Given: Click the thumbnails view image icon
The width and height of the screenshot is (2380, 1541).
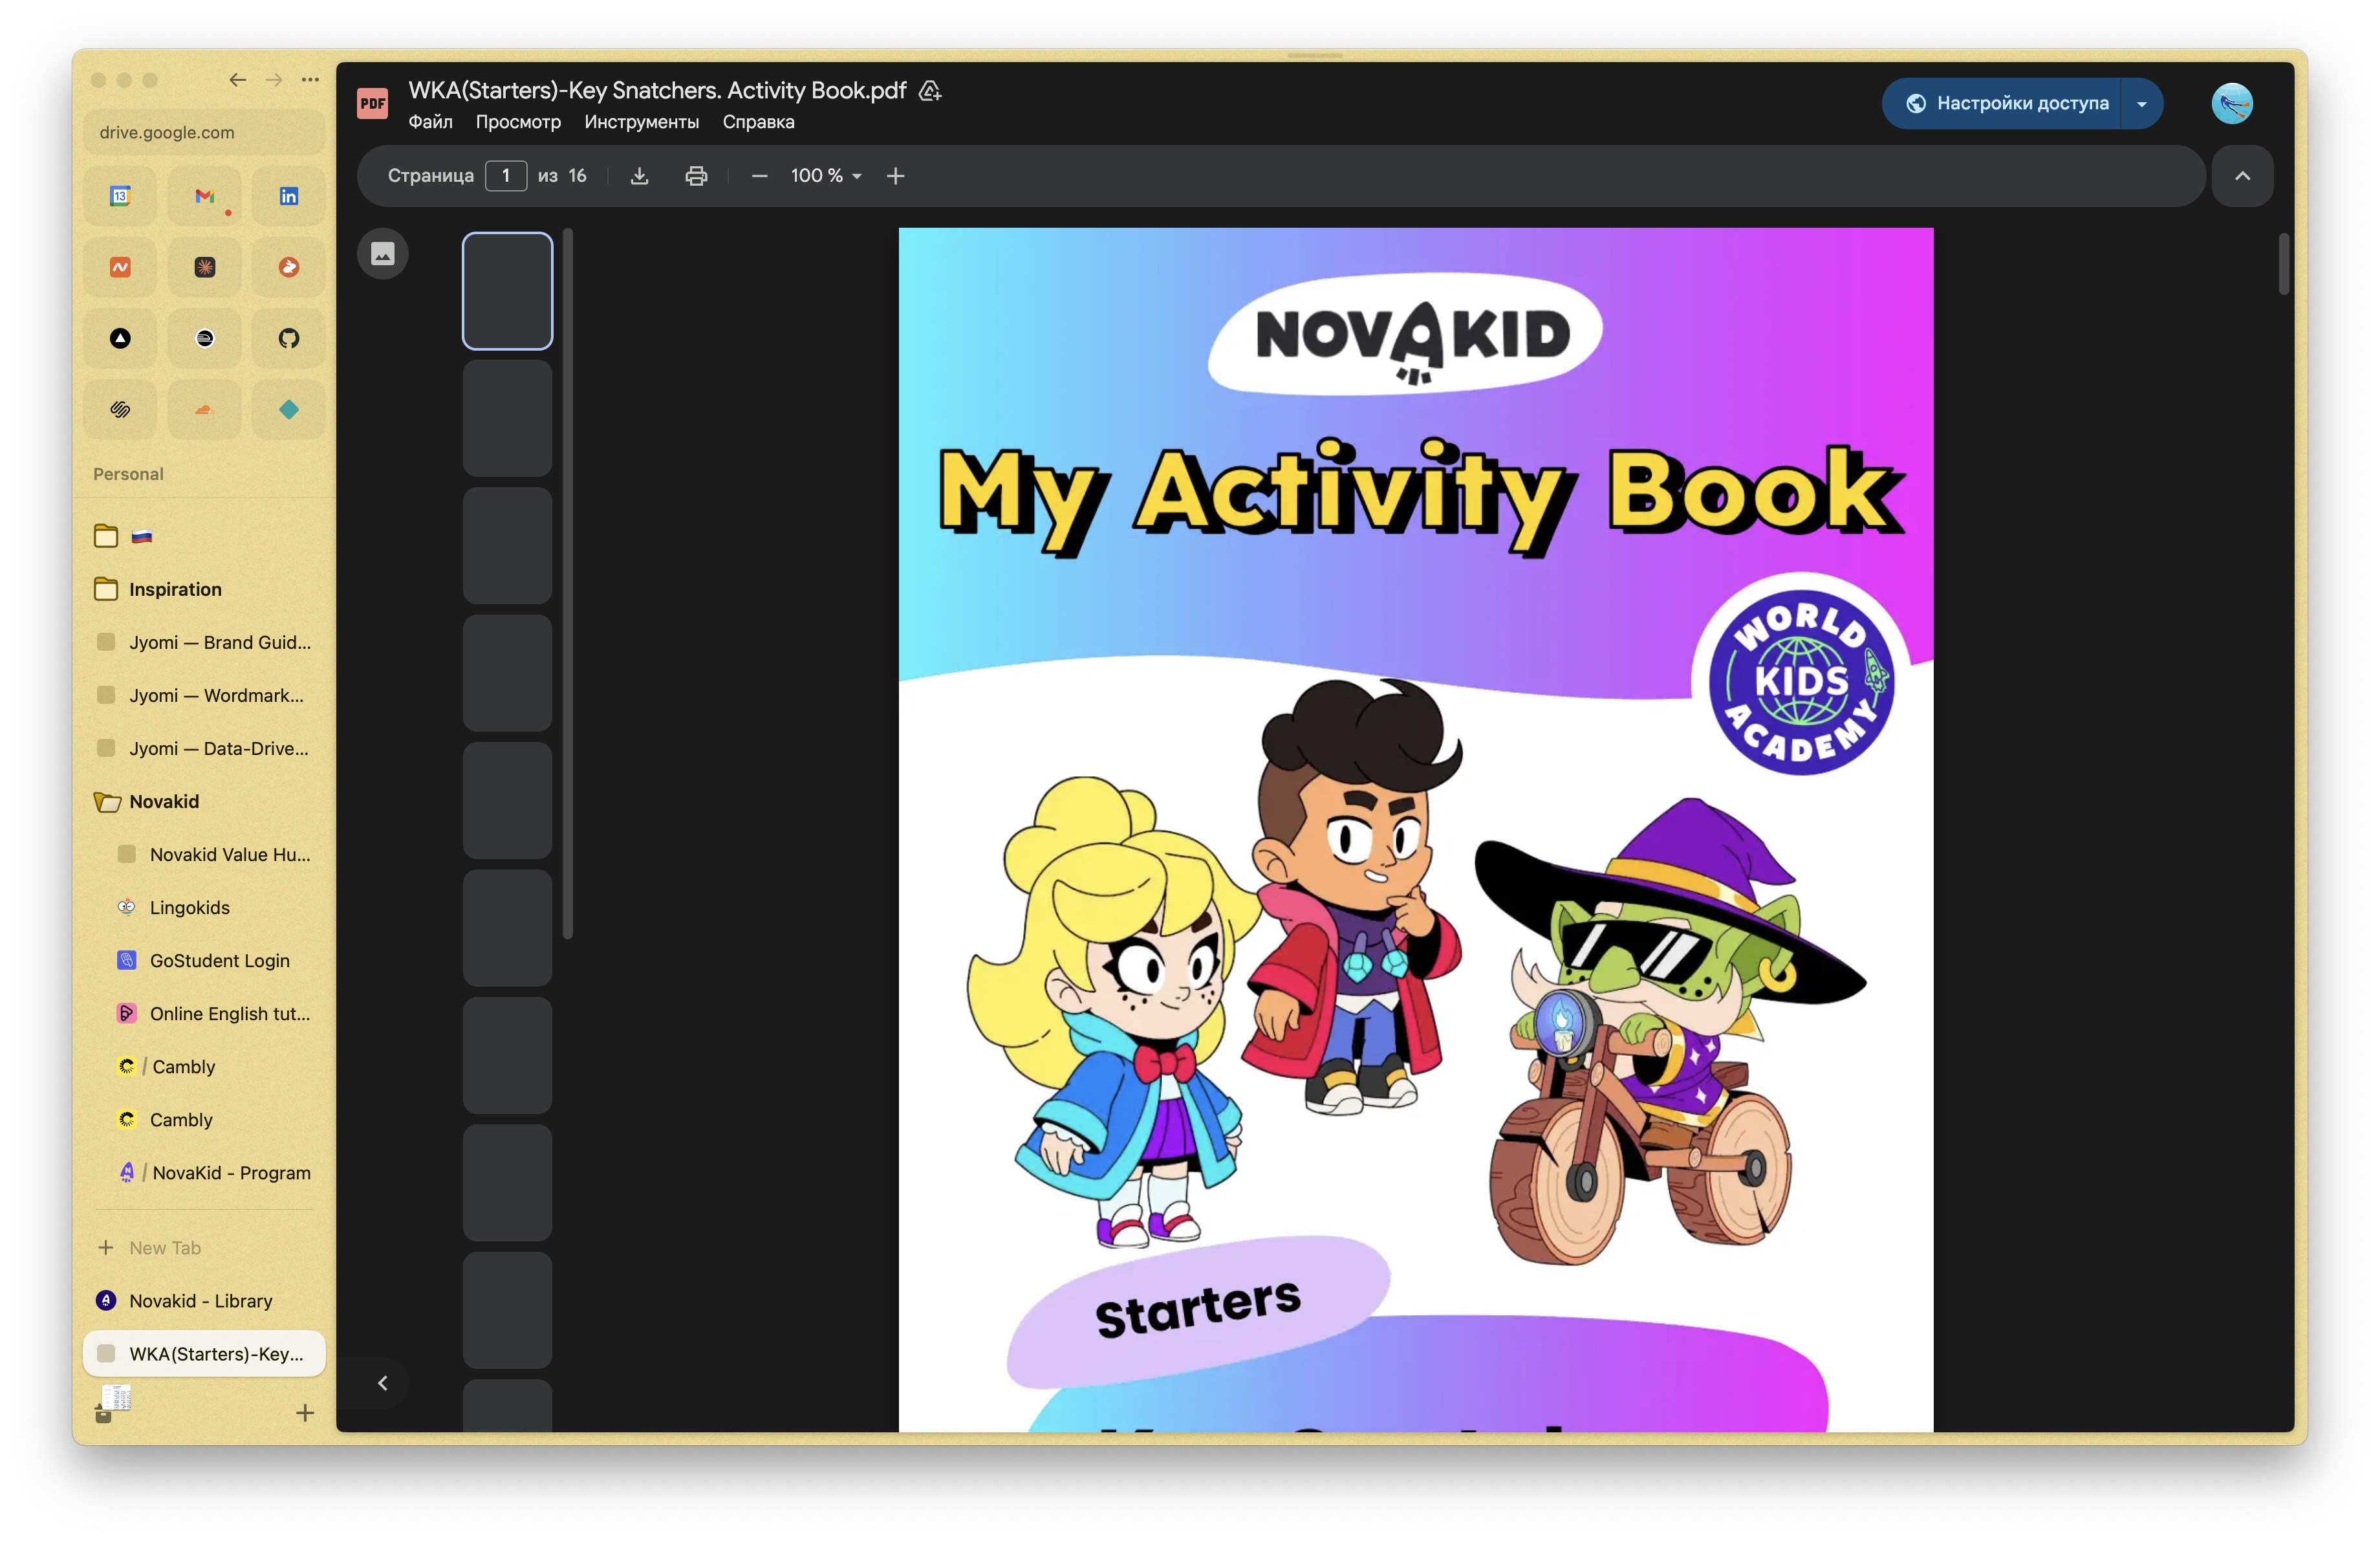Looking at the screenshot, I should pyautogui.click(x=383, y=254).
